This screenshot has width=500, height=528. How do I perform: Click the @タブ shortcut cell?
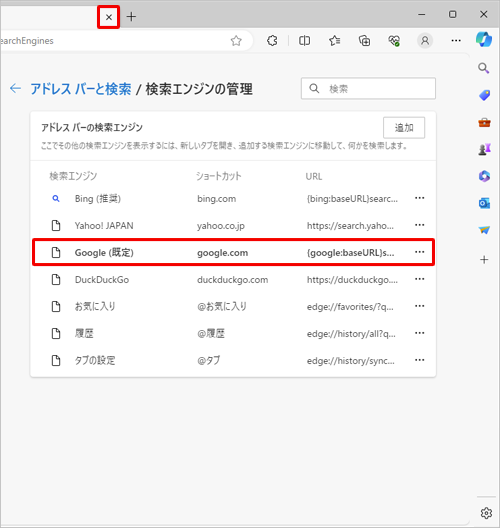208,360
